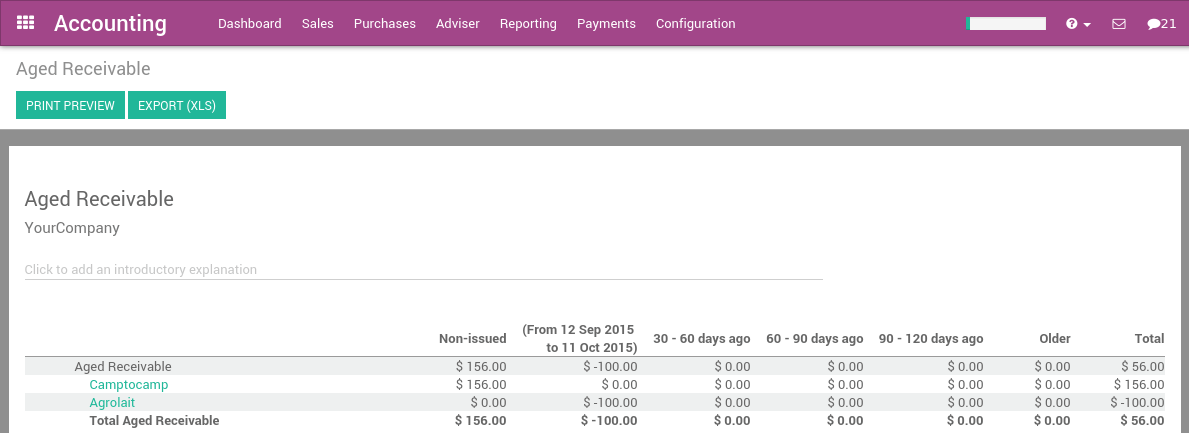Open the Sales menu
Screen dimensions: 1189x433
pyautogui.click(x=318, y=24)
